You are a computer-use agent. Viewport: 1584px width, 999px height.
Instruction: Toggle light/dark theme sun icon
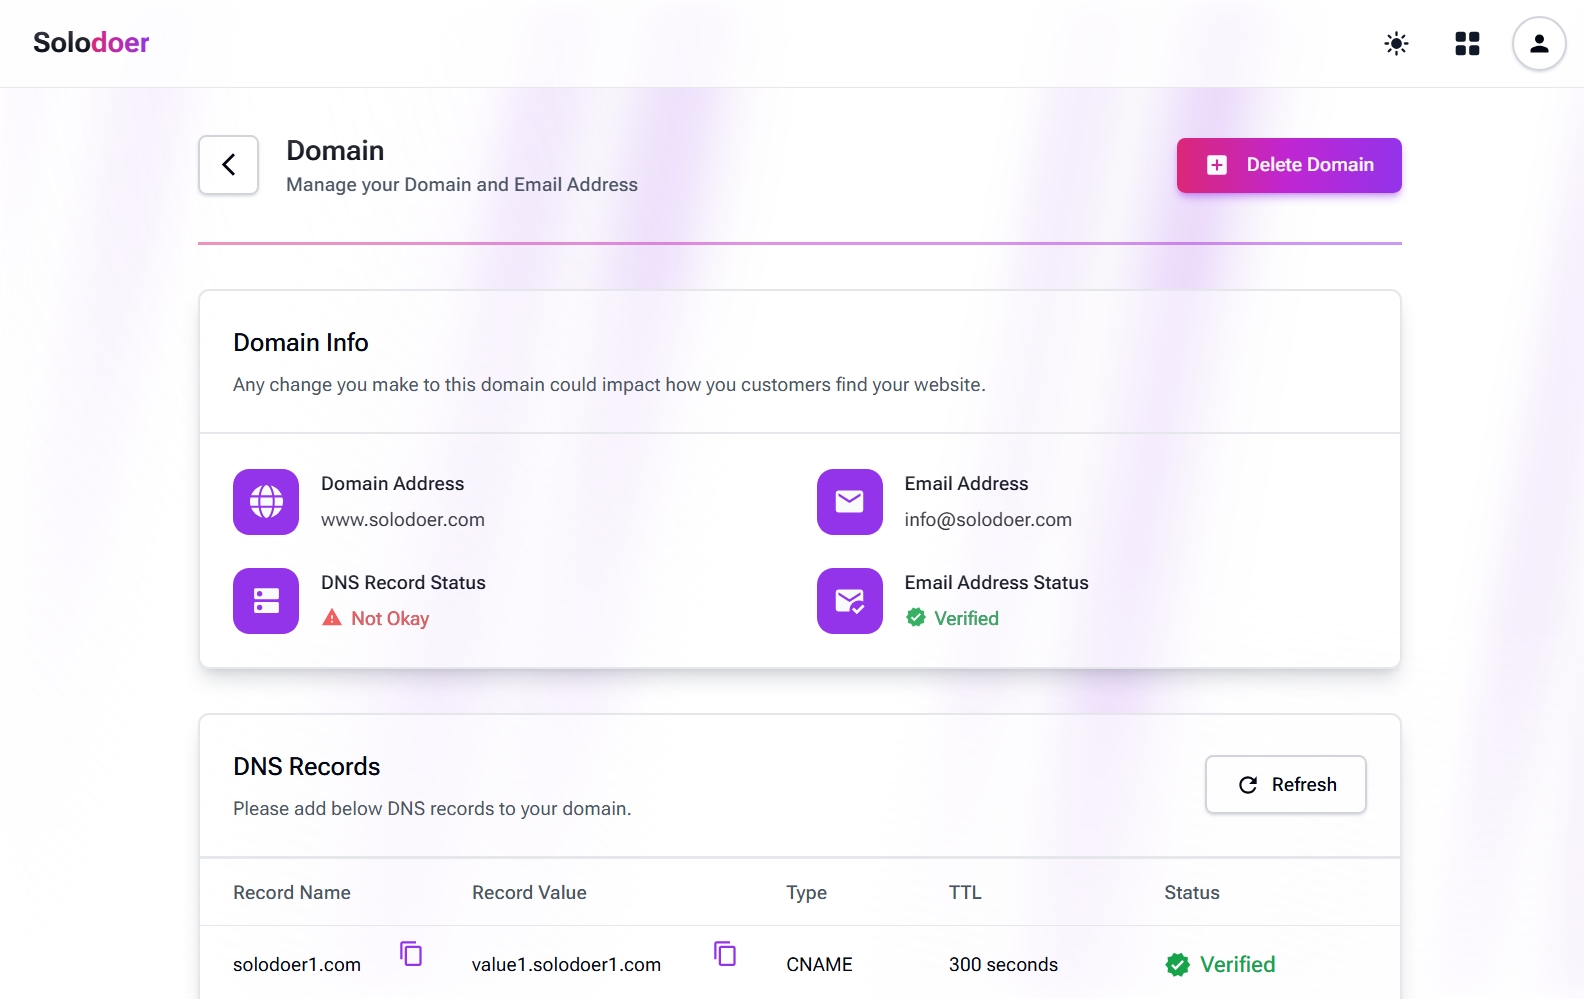point(1396,43)
